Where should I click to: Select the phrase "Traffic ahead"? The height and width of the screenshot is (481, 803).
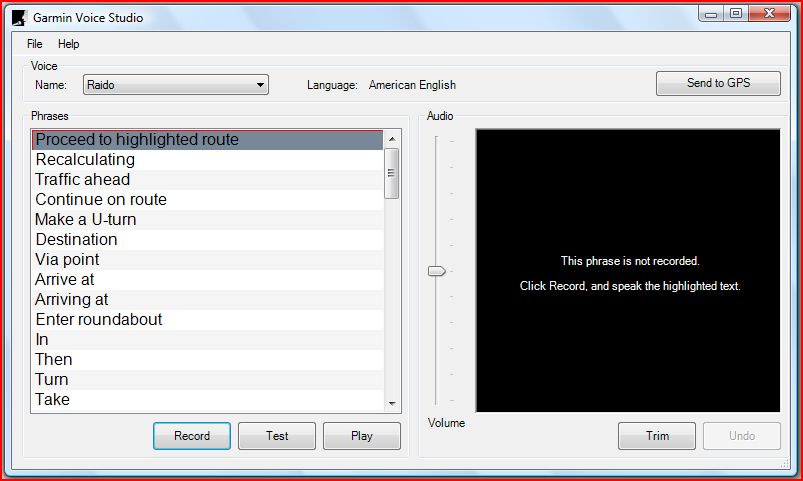pyautogui.click(x=207, y=180)
